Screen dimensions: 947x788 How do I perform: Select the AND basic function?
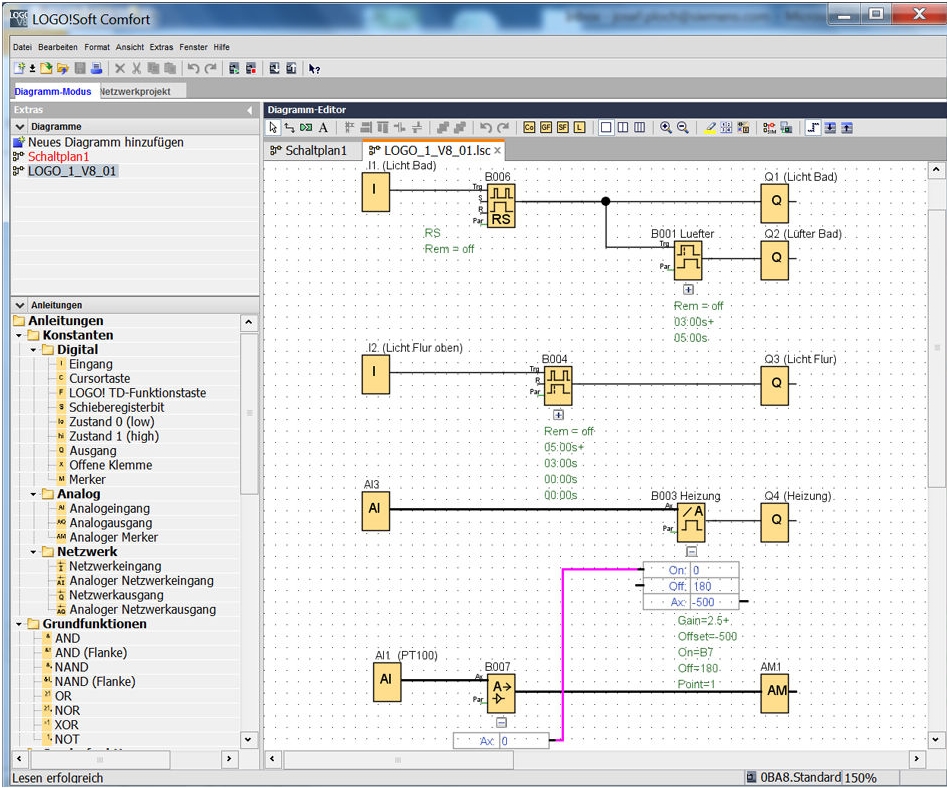(67, 638)
